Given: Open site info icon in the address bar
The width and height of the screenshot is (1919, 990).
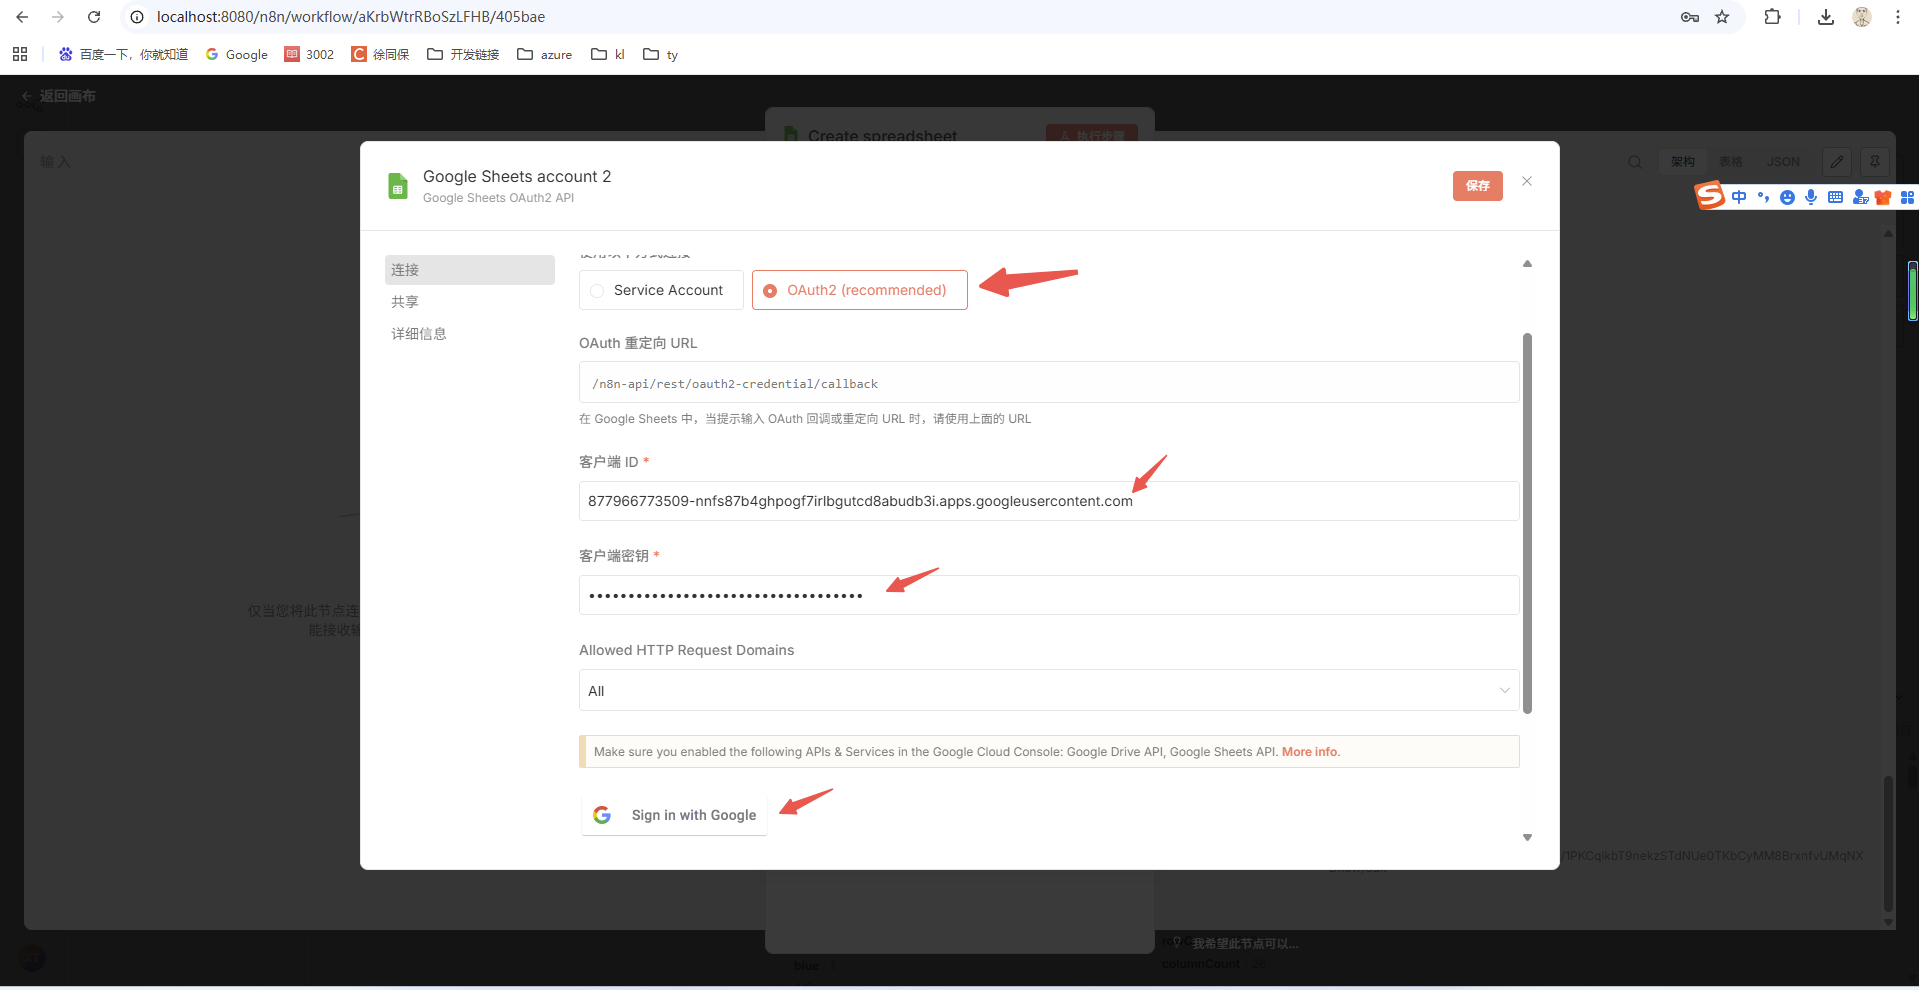Looking at the screenshot, I should pos(137,17).
